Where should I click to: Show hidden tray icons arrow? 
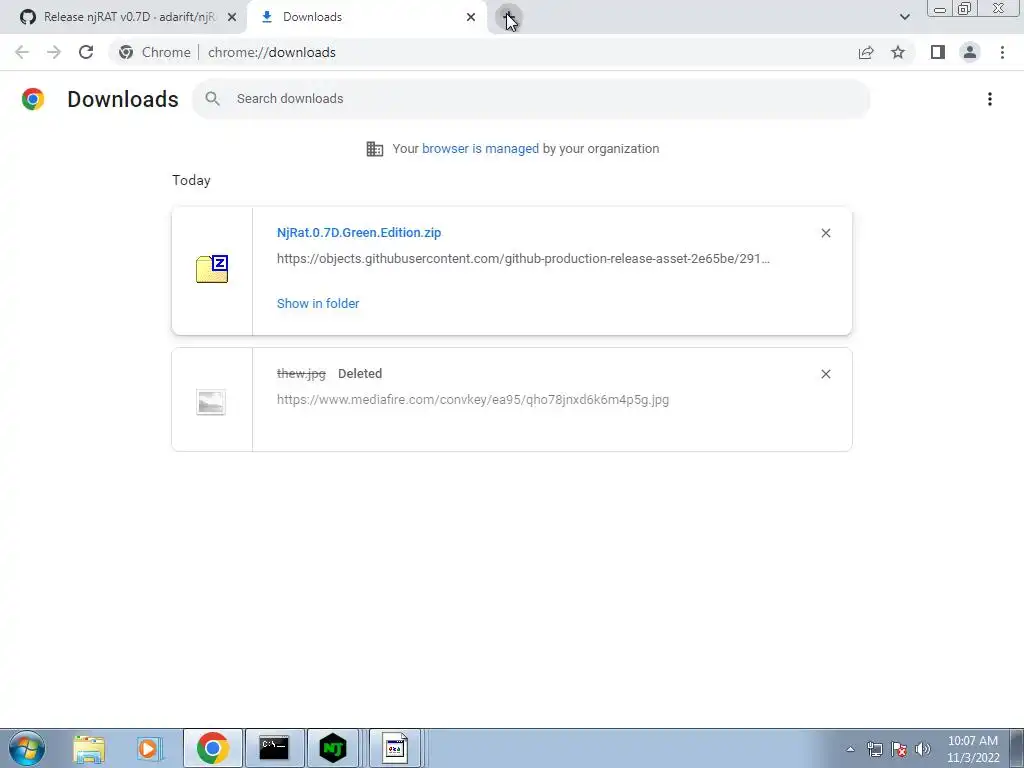tap(850, 749)
